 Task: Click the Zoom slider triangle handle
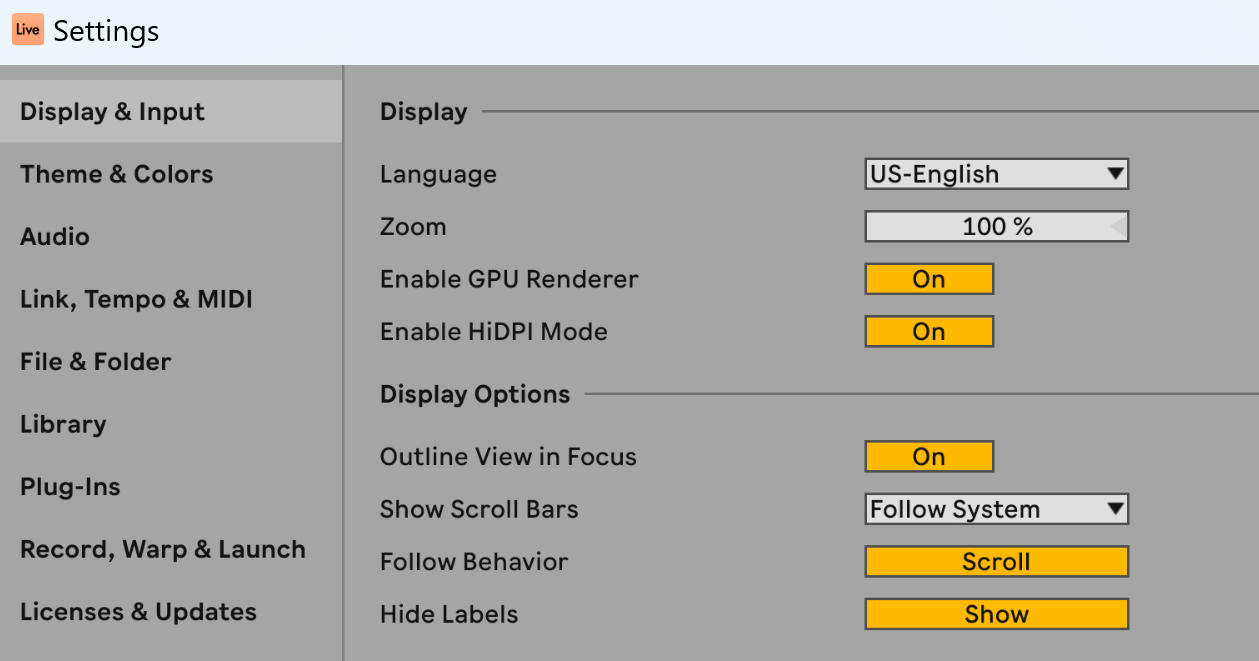(1117, 227)
